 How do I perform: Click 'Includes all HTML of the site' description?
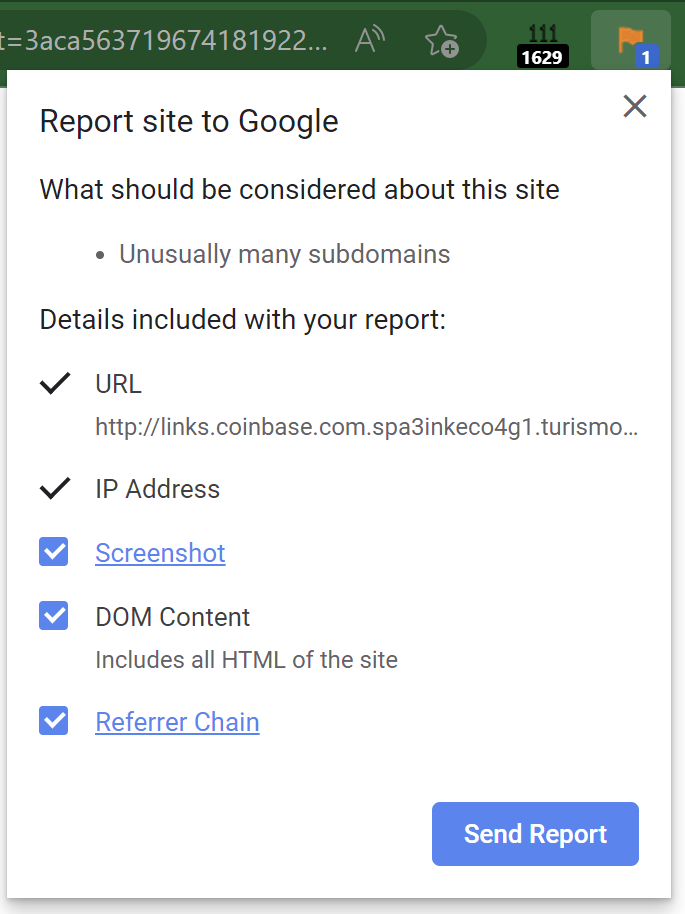pos(246,660)
